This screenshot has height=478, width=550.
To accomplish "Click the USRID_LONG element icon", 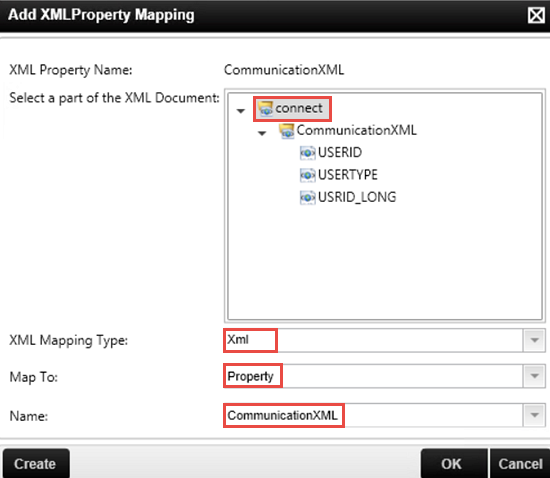I will (308, 197).
